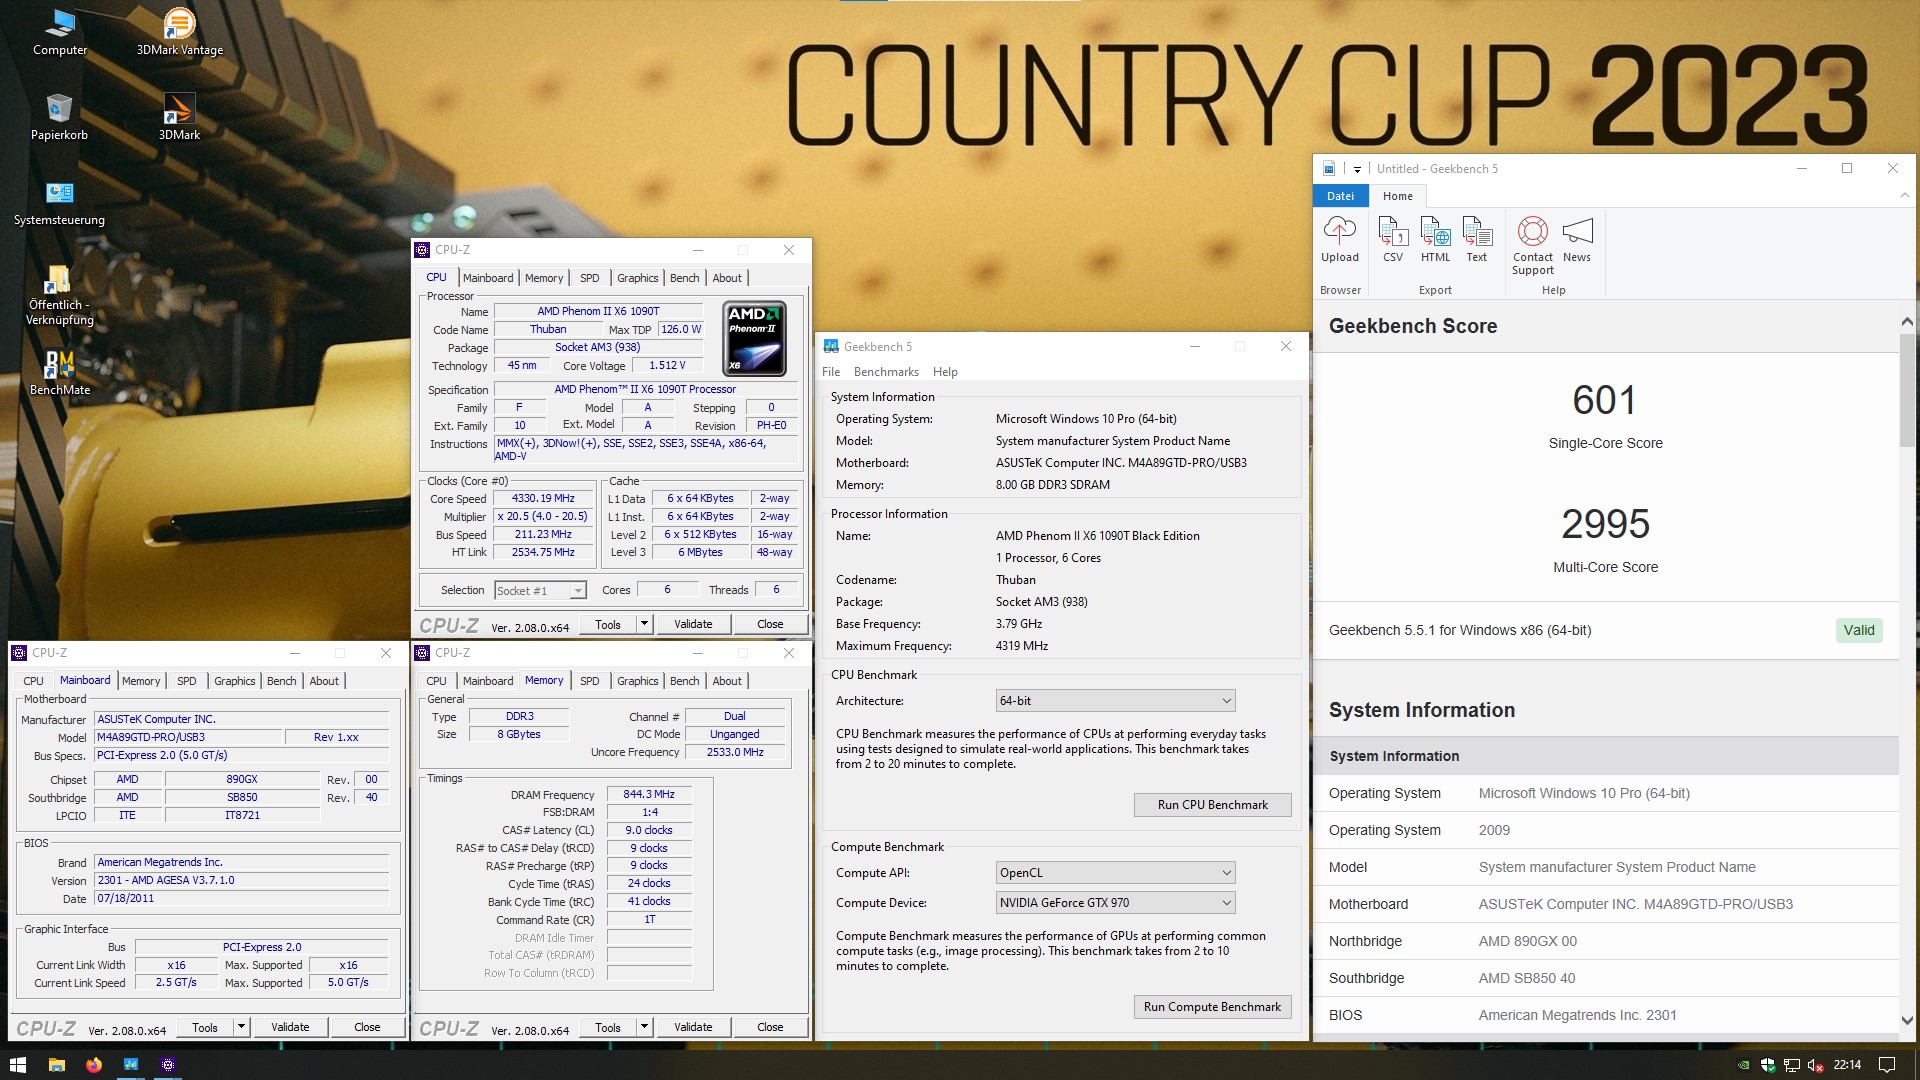The width and height of the screenshot is (1920, 1080).
Task: Click the Geekbench 5 quick access dropdown arrow
Action: 1357,169
